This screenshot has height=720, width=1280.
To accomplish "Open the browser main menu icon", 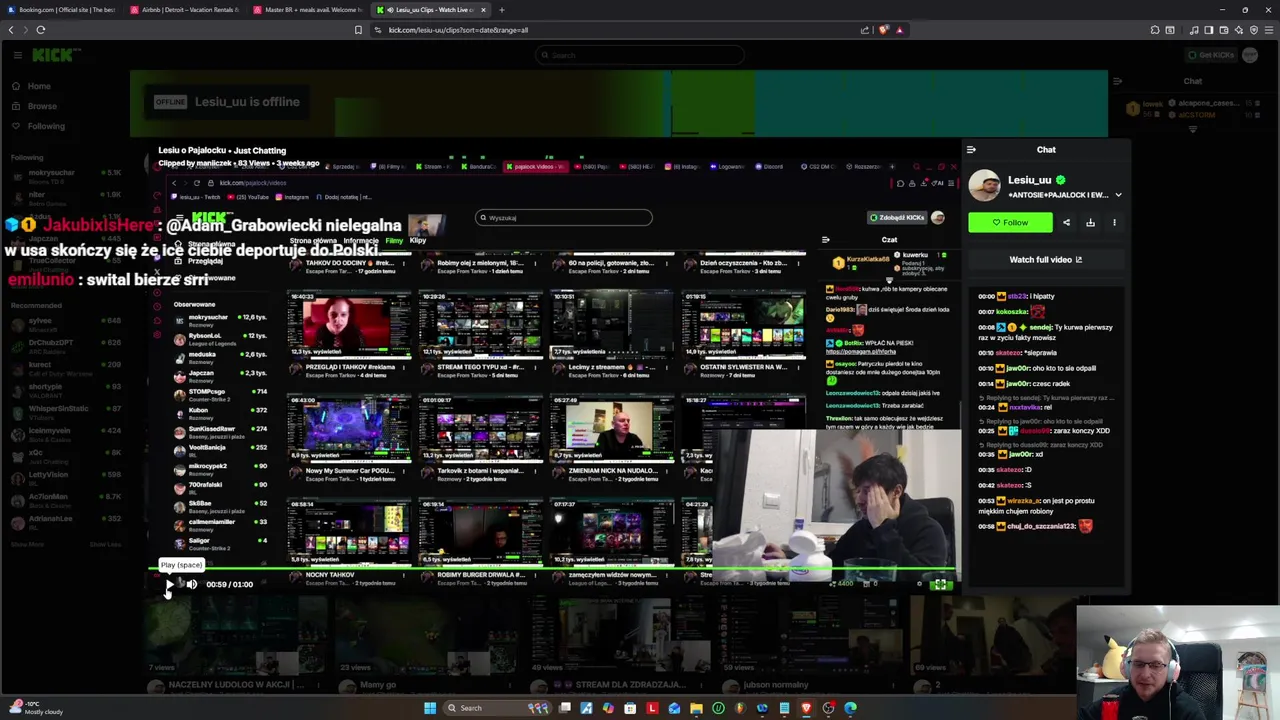I will pyautogui.click(x=1268, y=30).
